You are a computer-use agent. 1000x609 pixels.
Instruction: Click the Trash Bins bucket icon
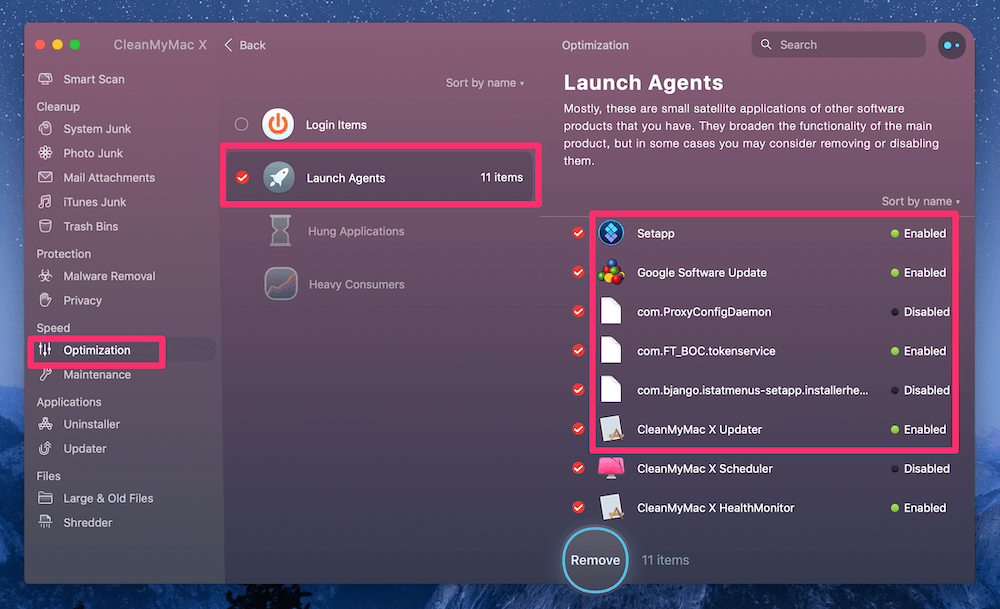click(x=45, y=226)
